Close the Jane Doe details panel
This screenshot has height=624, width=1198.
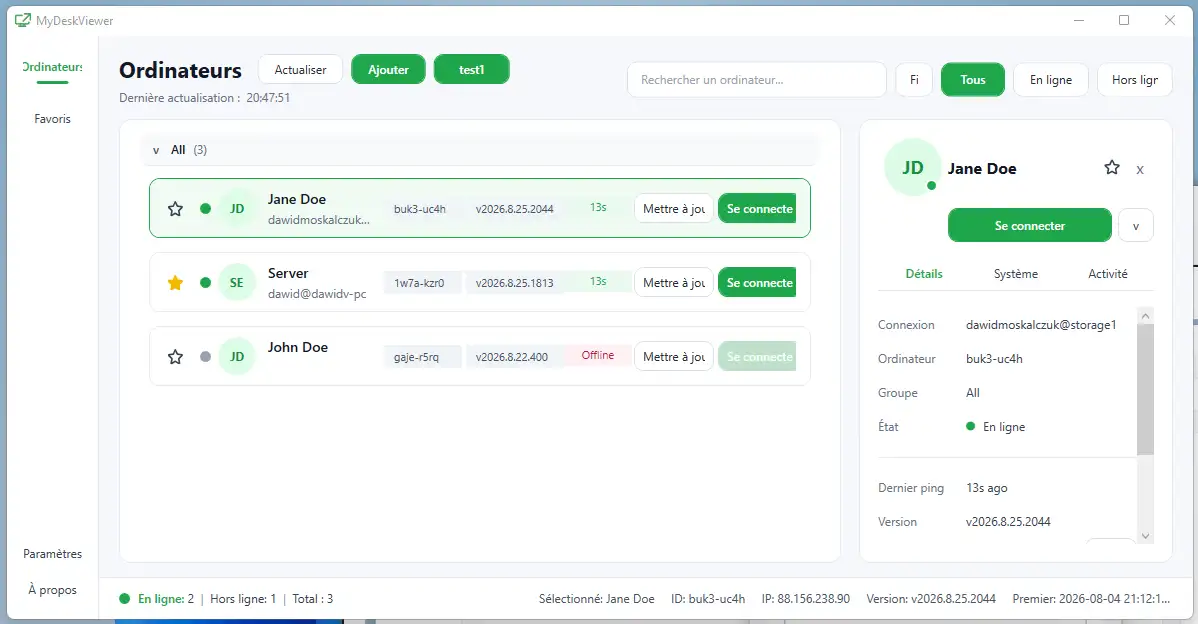[1140, 170]
